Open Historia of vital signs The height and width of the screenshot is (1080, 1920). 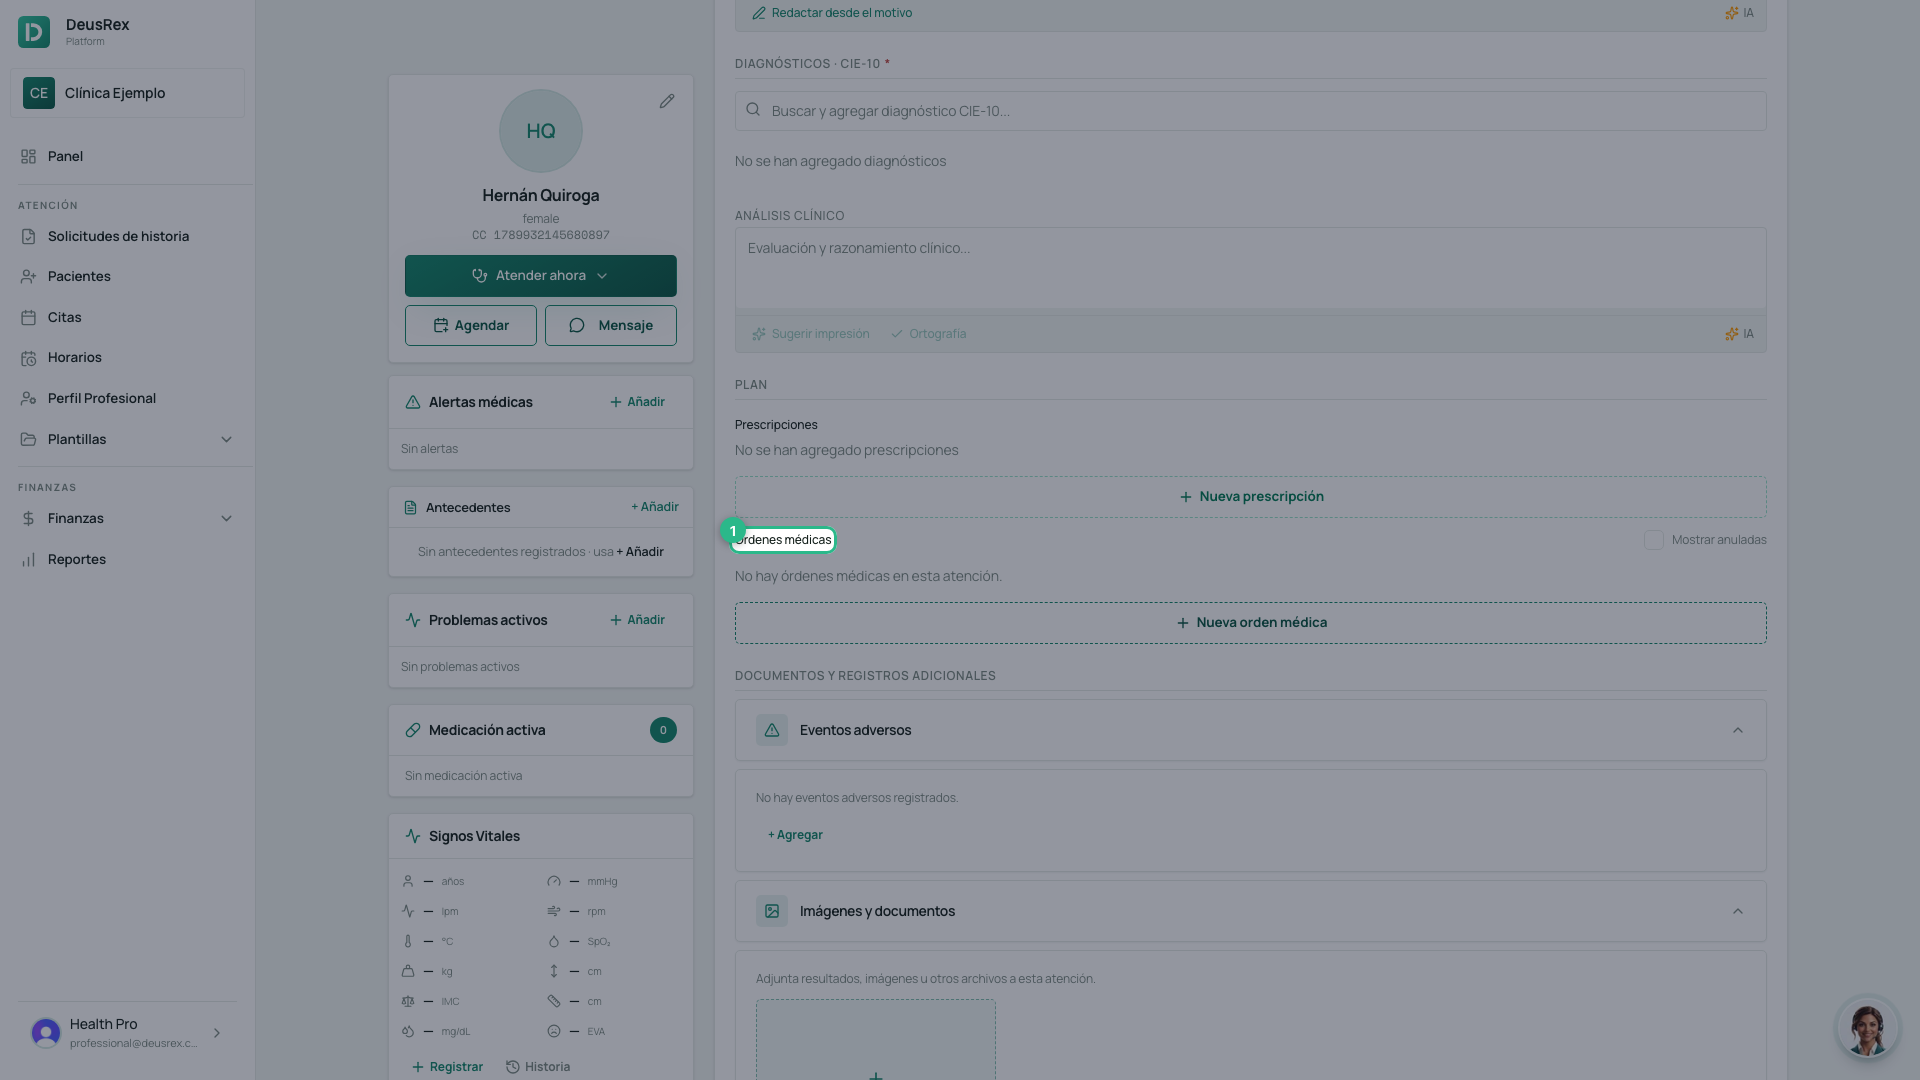click(x=538, y=1067)
